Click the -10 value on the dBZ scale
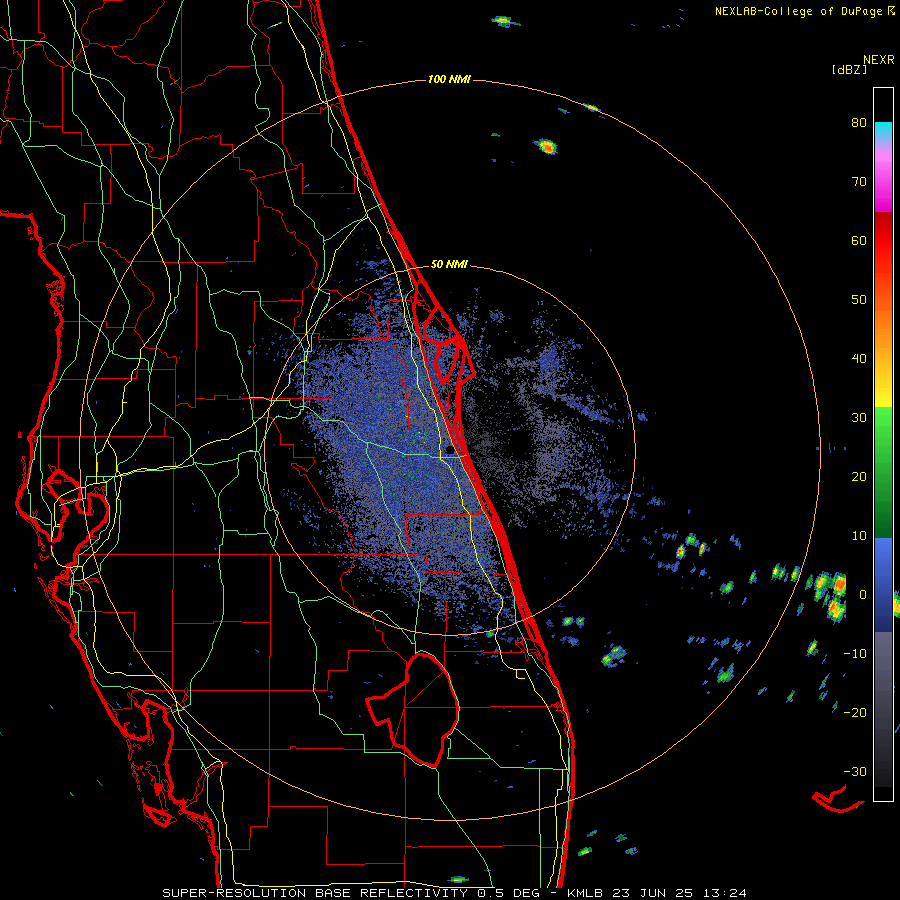The height and width of the screenshot is (900, 900). 855,653
